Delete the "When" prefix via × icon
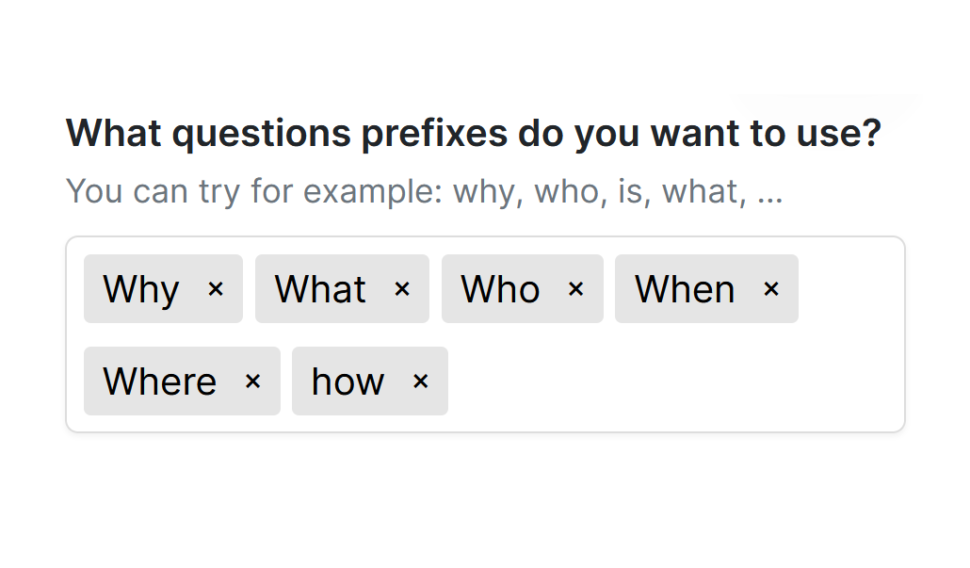 [771, 289]
